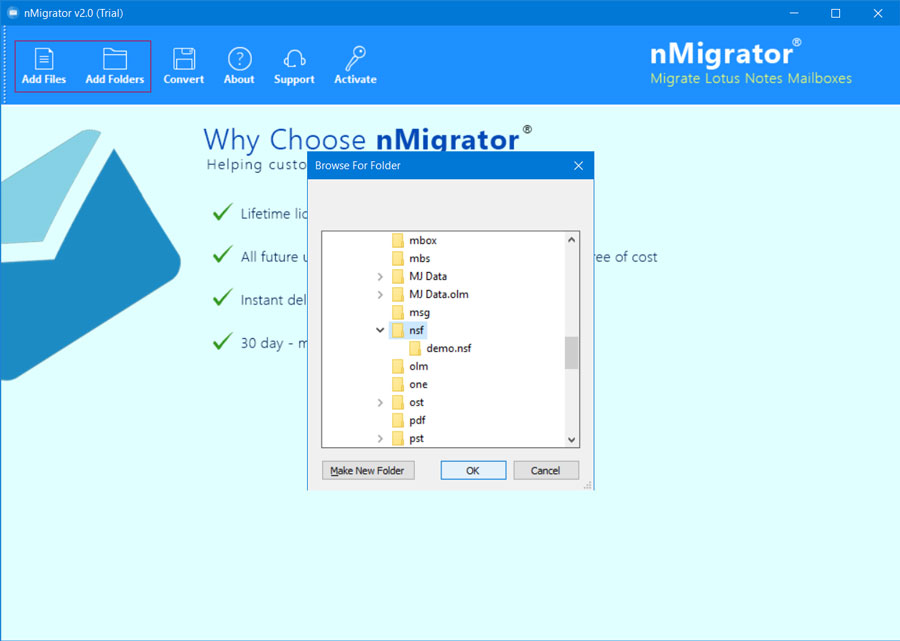Viewport: 900px width, 641px height.
Task: Click the nMigrator title bar app icon
Action: pos(13,13)
